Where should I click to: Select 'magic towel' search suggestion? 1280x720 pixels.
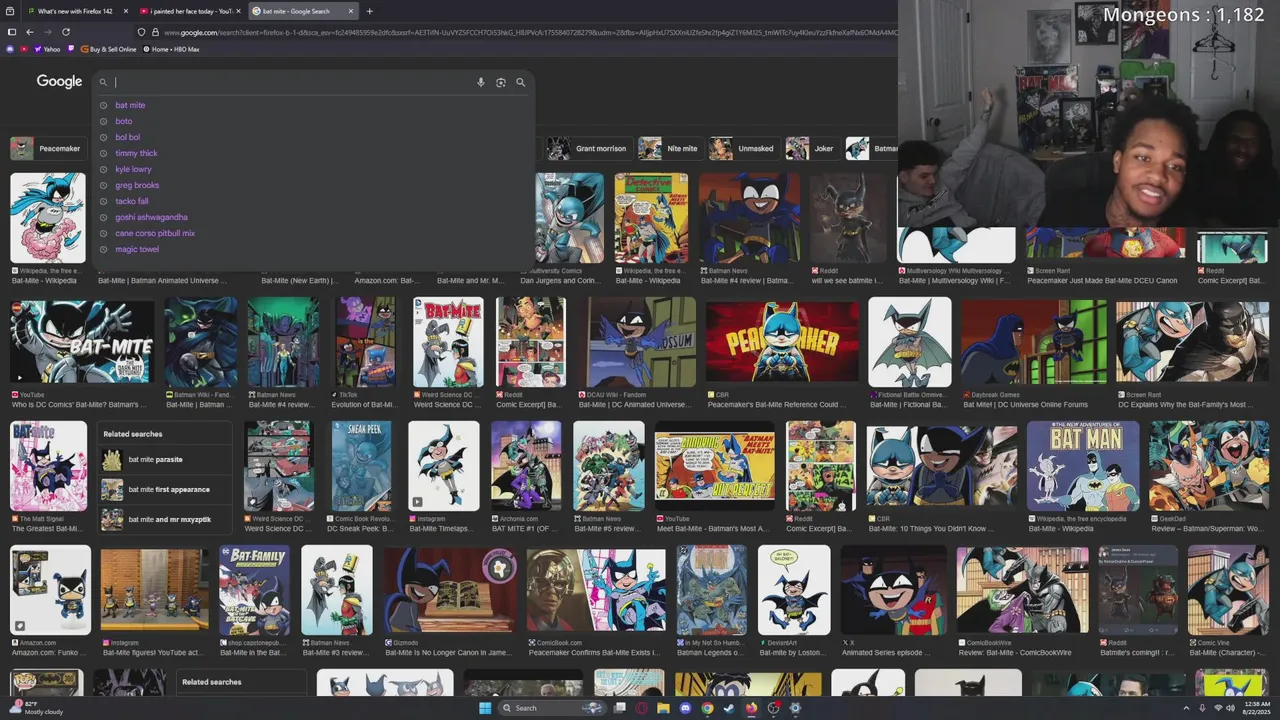click(137, 249)
